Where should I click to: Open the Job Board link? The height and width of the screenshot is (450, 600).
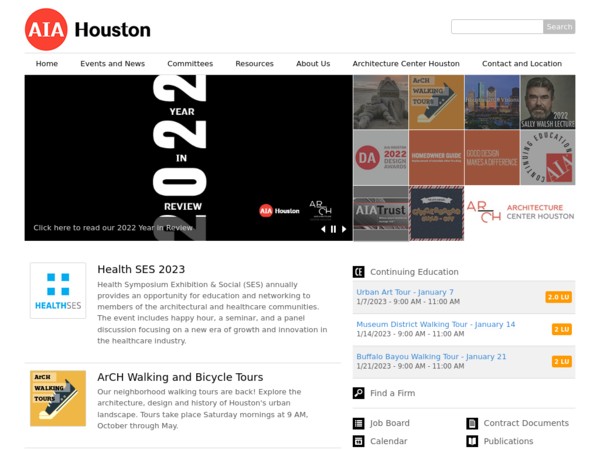[x=390, y=423]
